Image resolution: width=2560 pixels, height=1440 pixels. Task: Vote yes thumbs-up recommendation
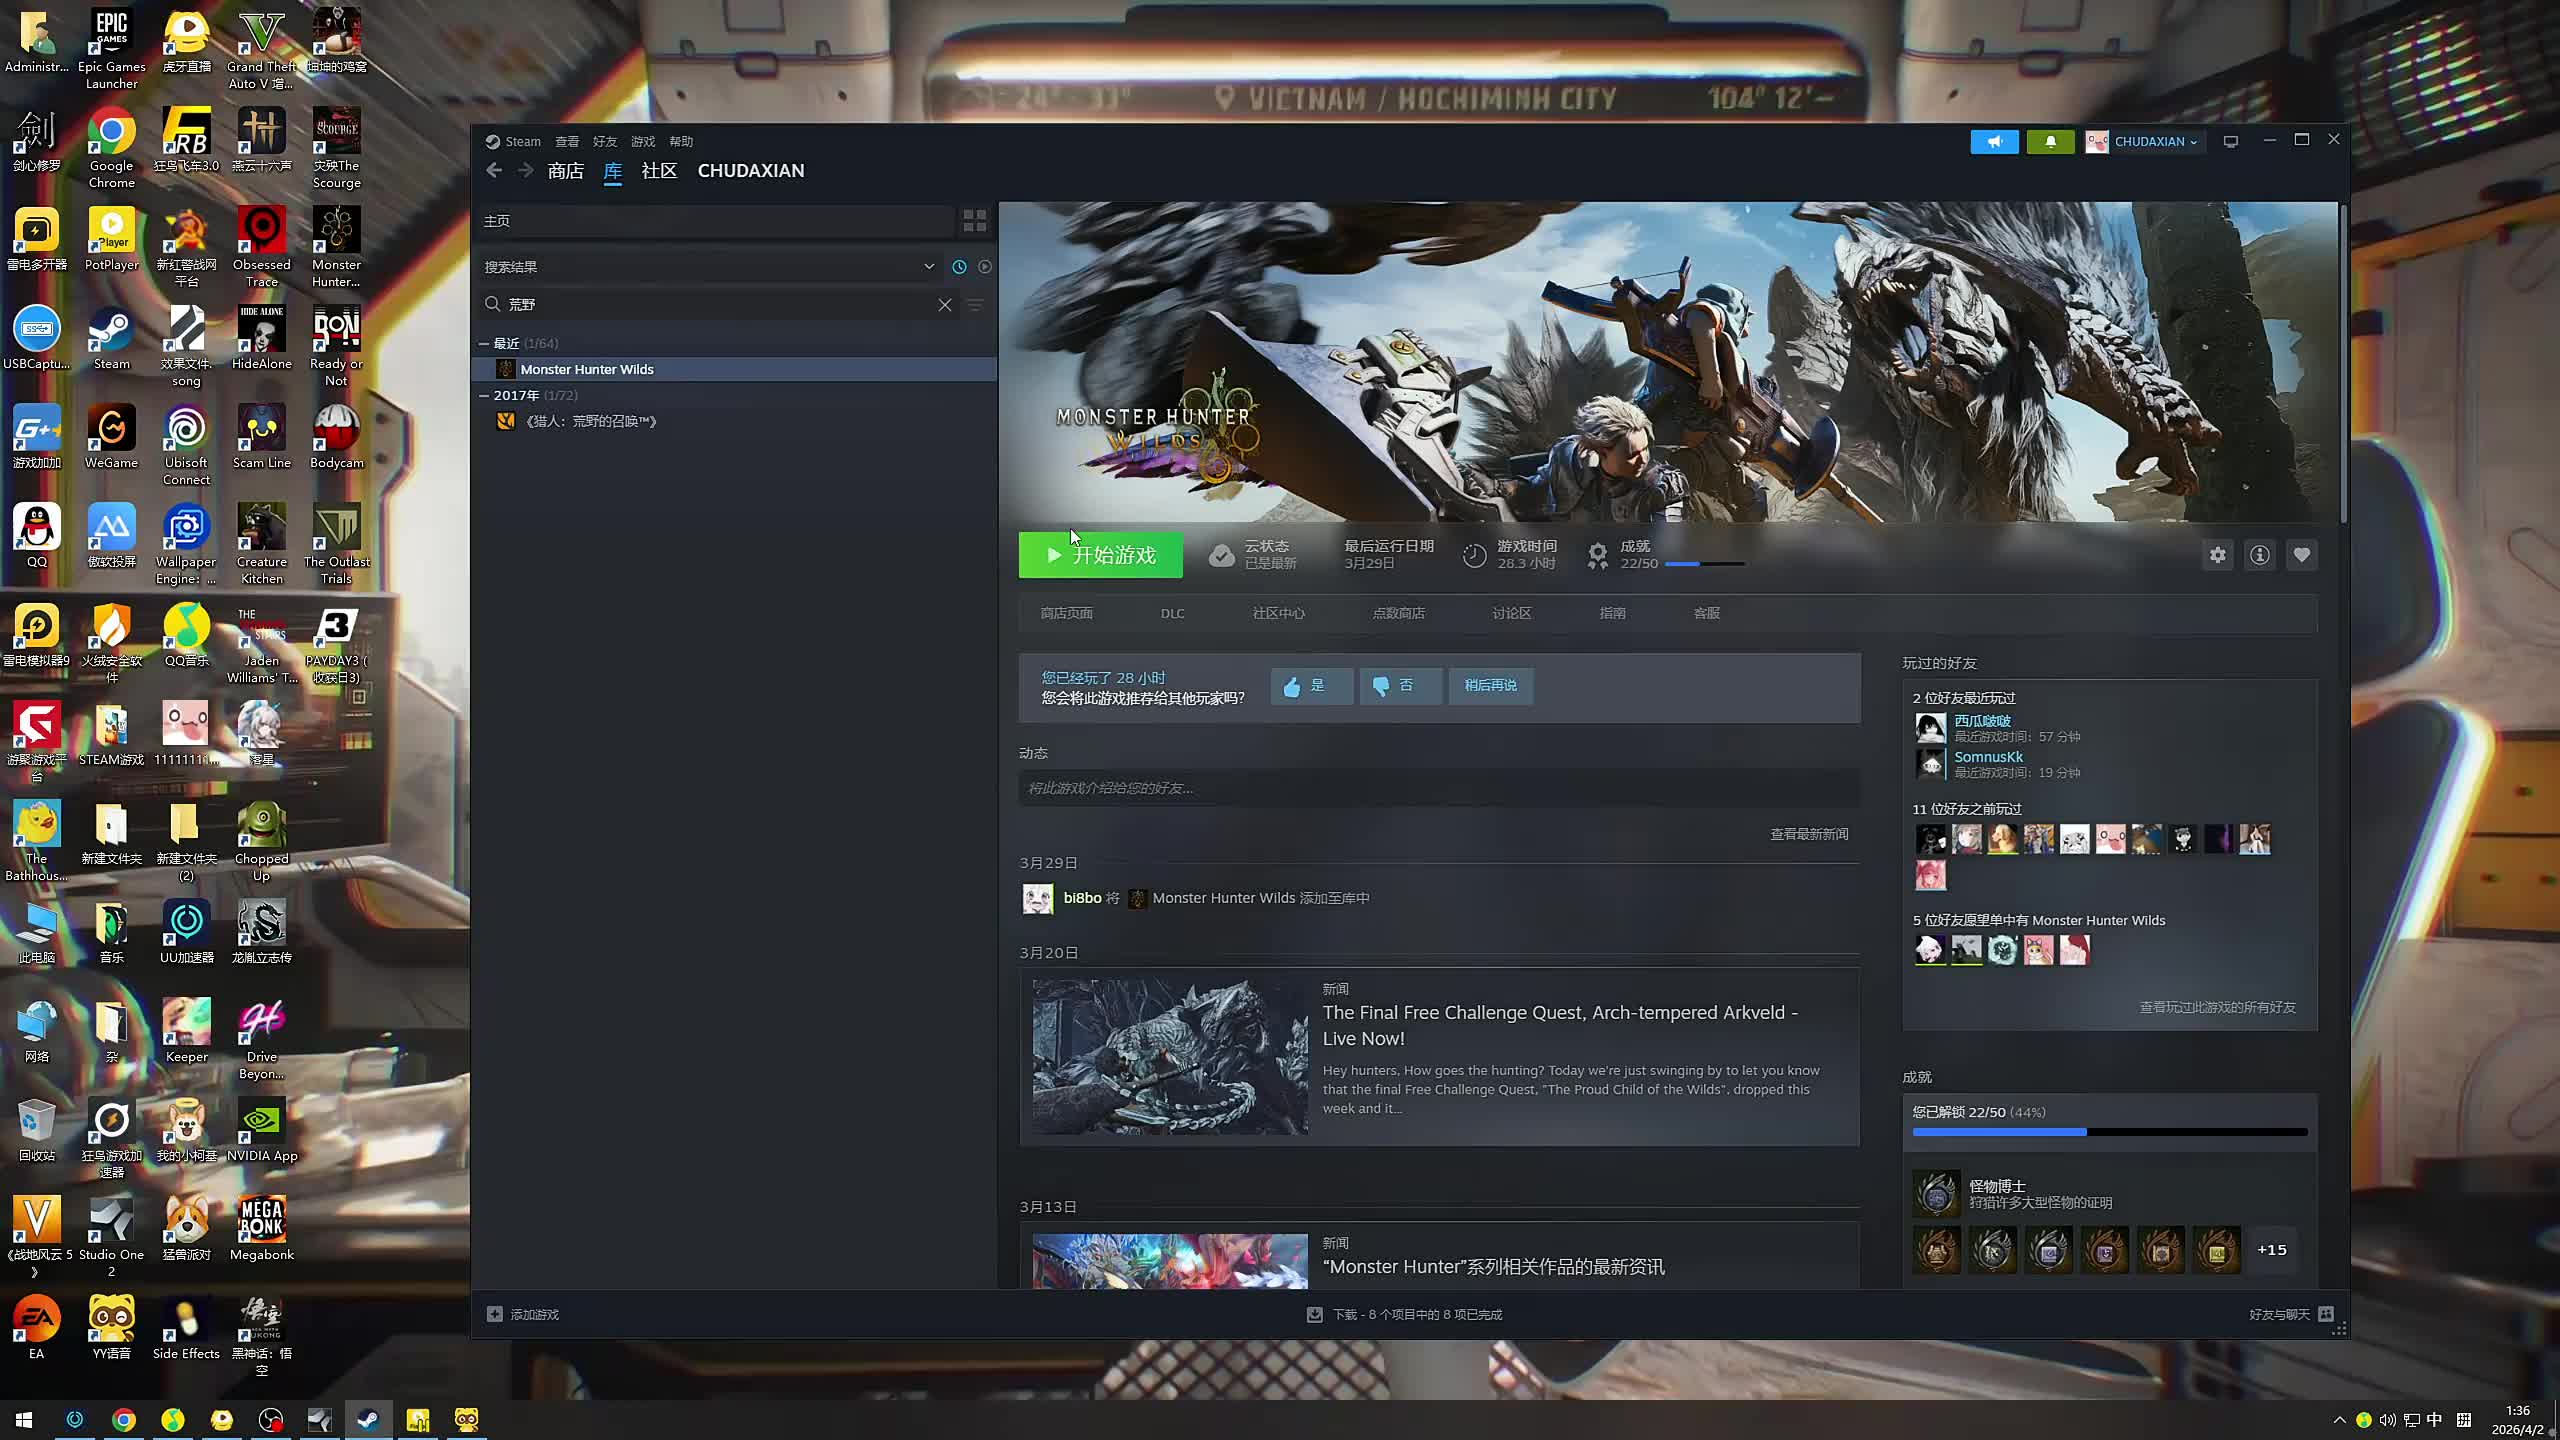1311,686
